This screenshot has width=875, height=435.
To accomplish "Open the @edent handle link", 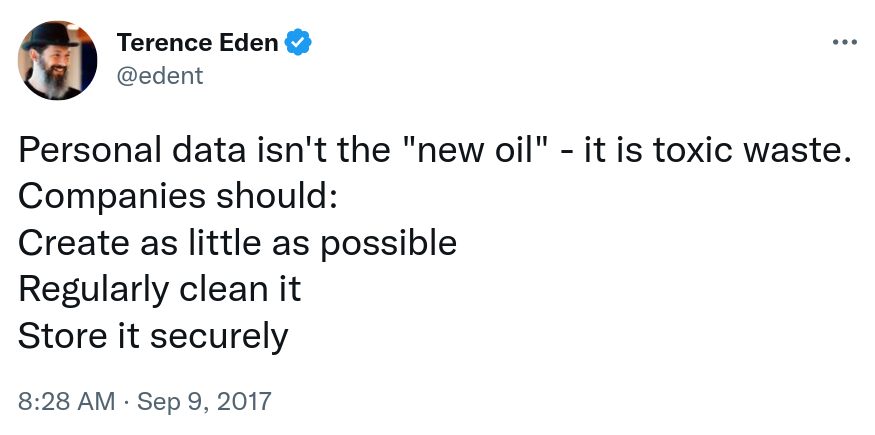I will [x=160, y=76].
